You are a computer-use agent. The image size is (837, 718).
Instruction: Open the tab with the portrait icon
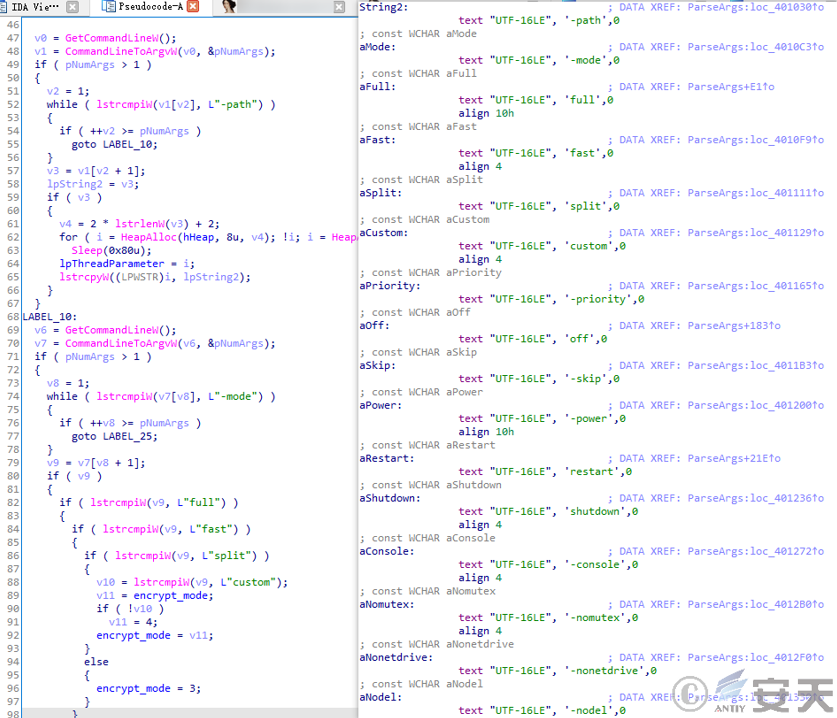pyautogui.click(x=229, y=6)
